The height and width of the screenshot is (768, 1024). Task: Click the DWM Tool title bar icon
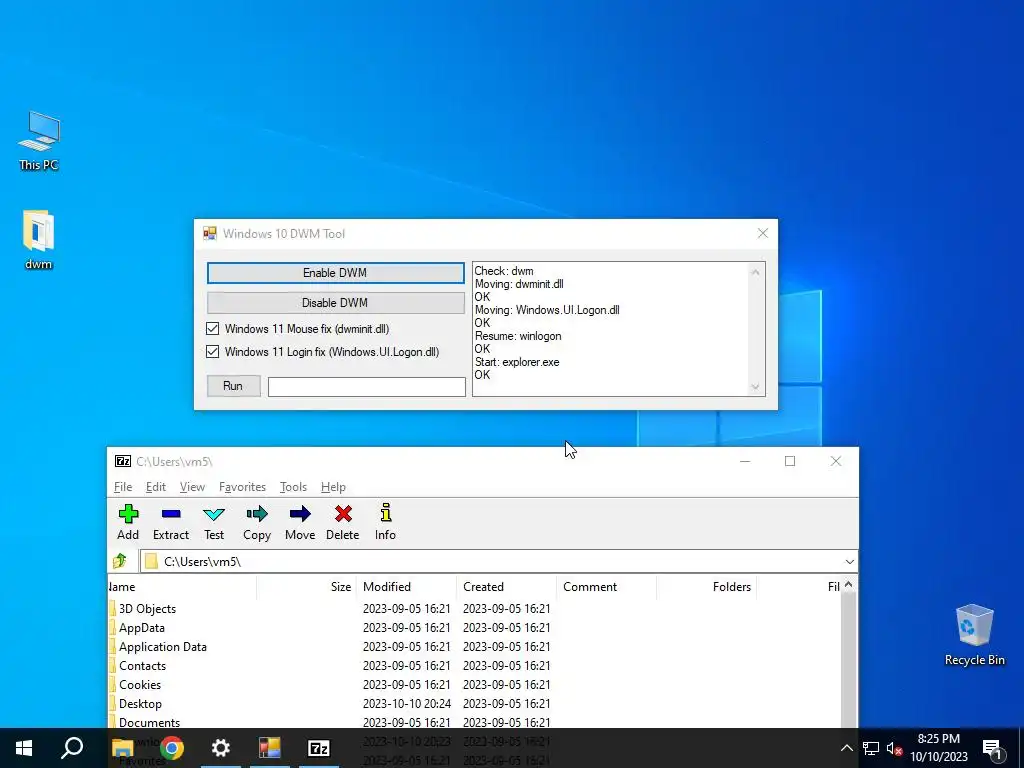pyautogui.click(x=210, y=233)
